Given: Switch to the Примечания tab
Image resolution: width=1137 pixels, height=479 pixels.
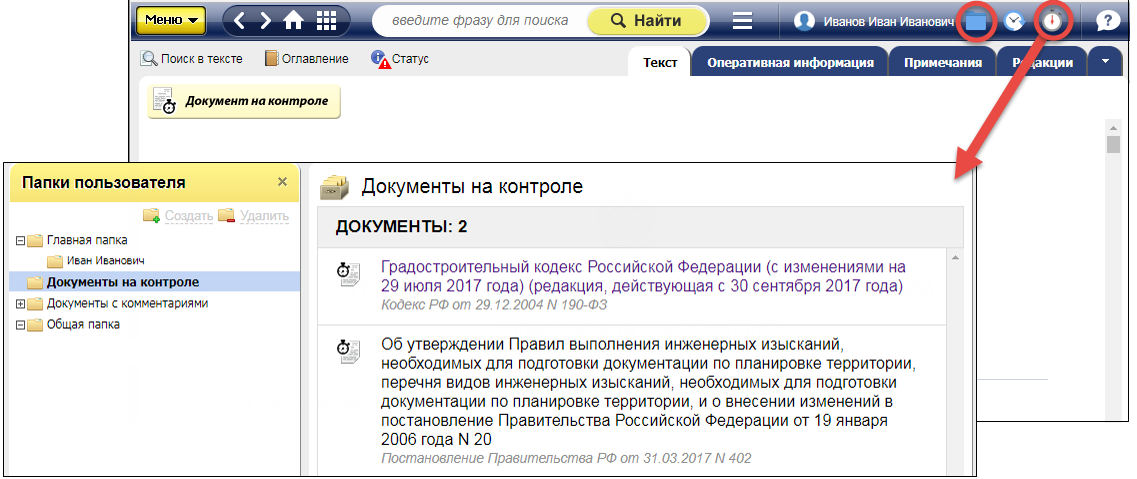Looking at the screenshot, I should (x=944, y=63).
